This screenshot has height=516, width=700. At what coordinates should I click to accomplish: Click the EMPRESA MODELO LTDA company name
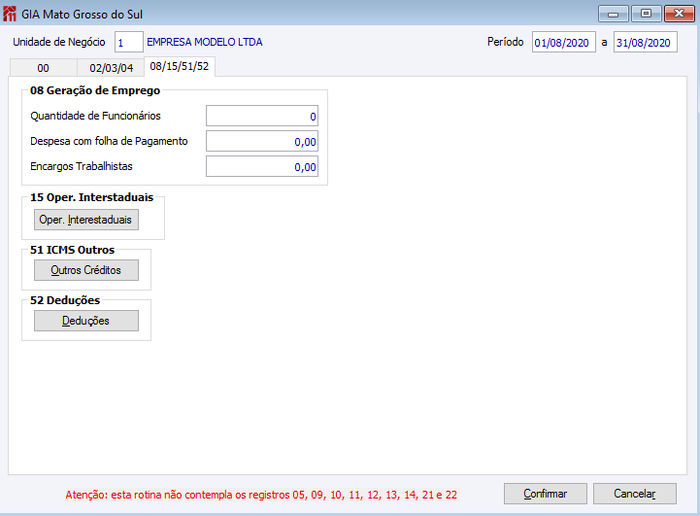tap(204, 42)
